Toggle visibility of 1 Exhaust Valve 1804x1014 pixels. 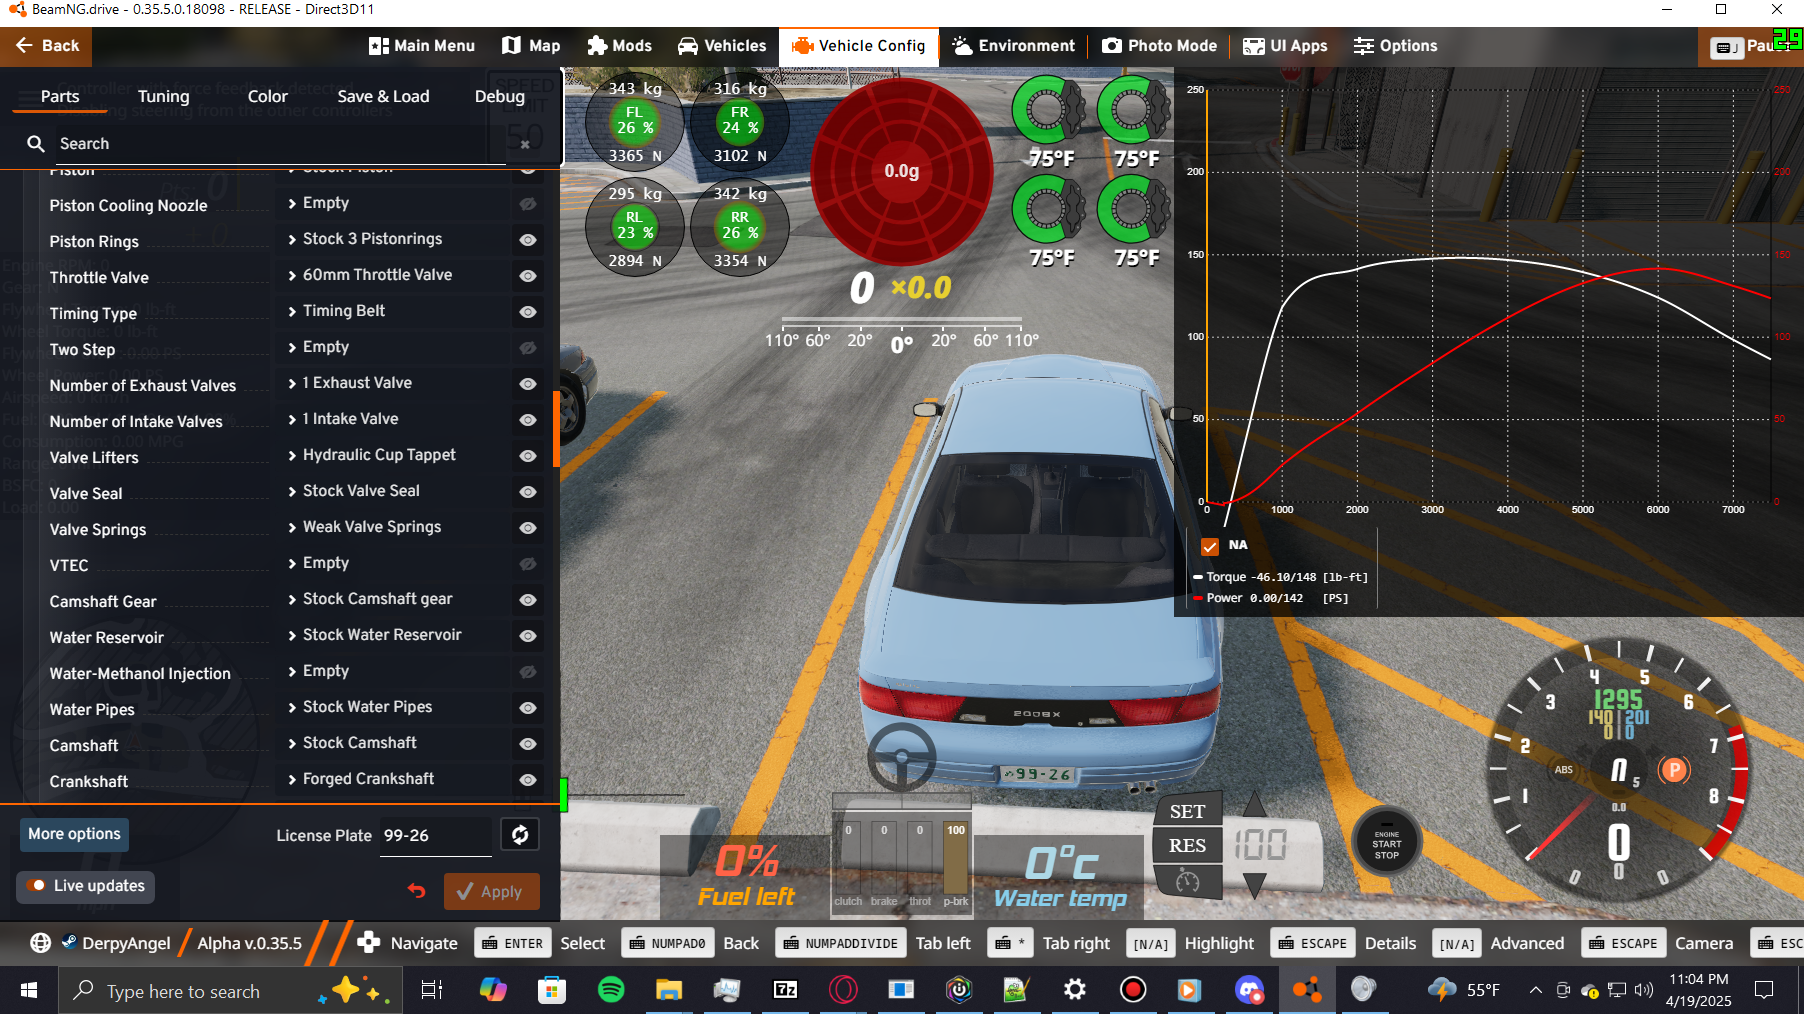point(528,384)
